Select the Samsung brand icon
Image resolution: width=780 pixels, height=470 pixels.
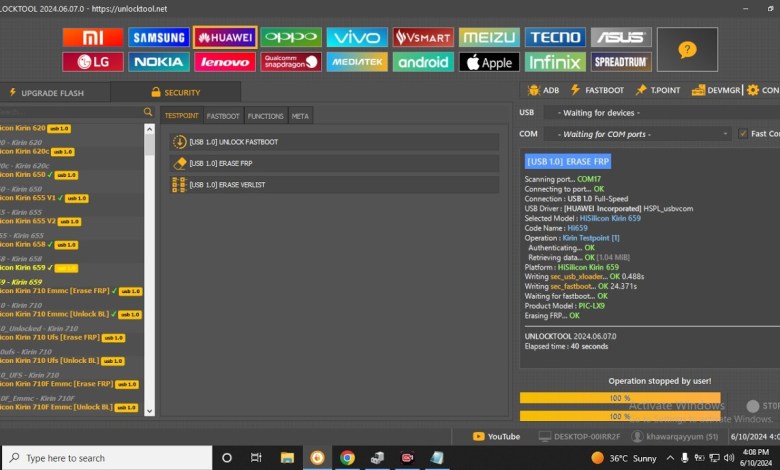[159, 37]
